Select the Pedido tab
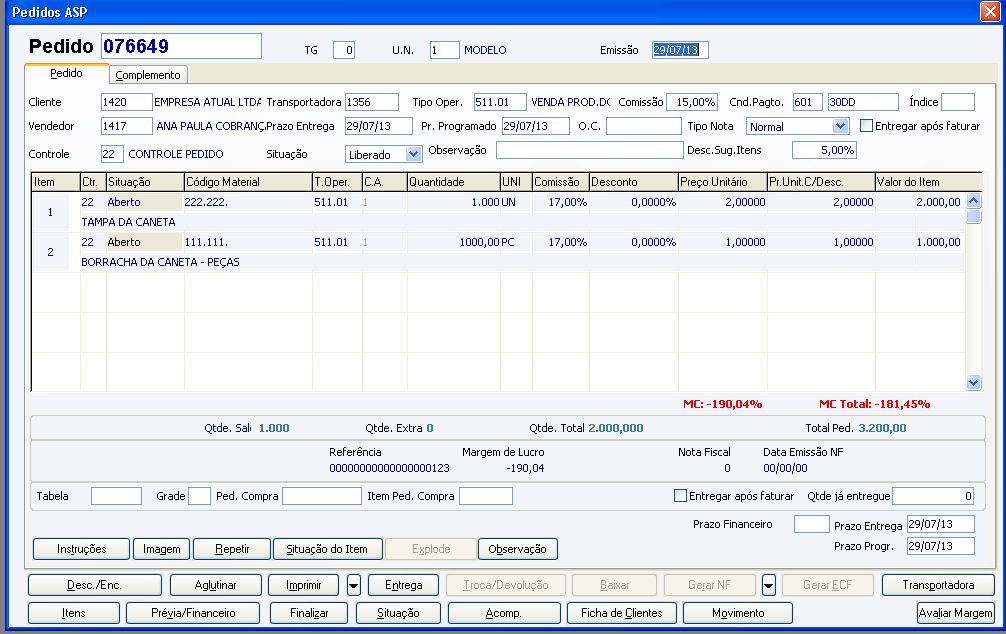 [67, 74]
